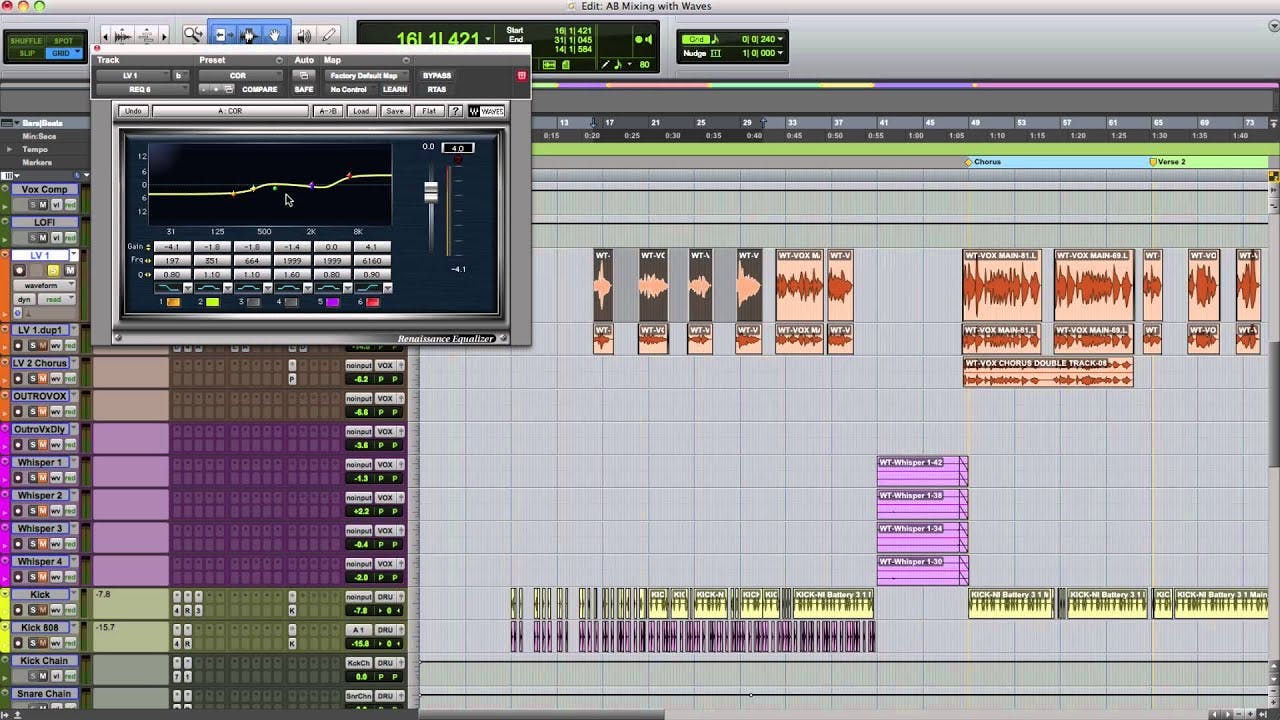Open Factory Default Map dropdown
The image size is (1280, 720).
[367, 75]
